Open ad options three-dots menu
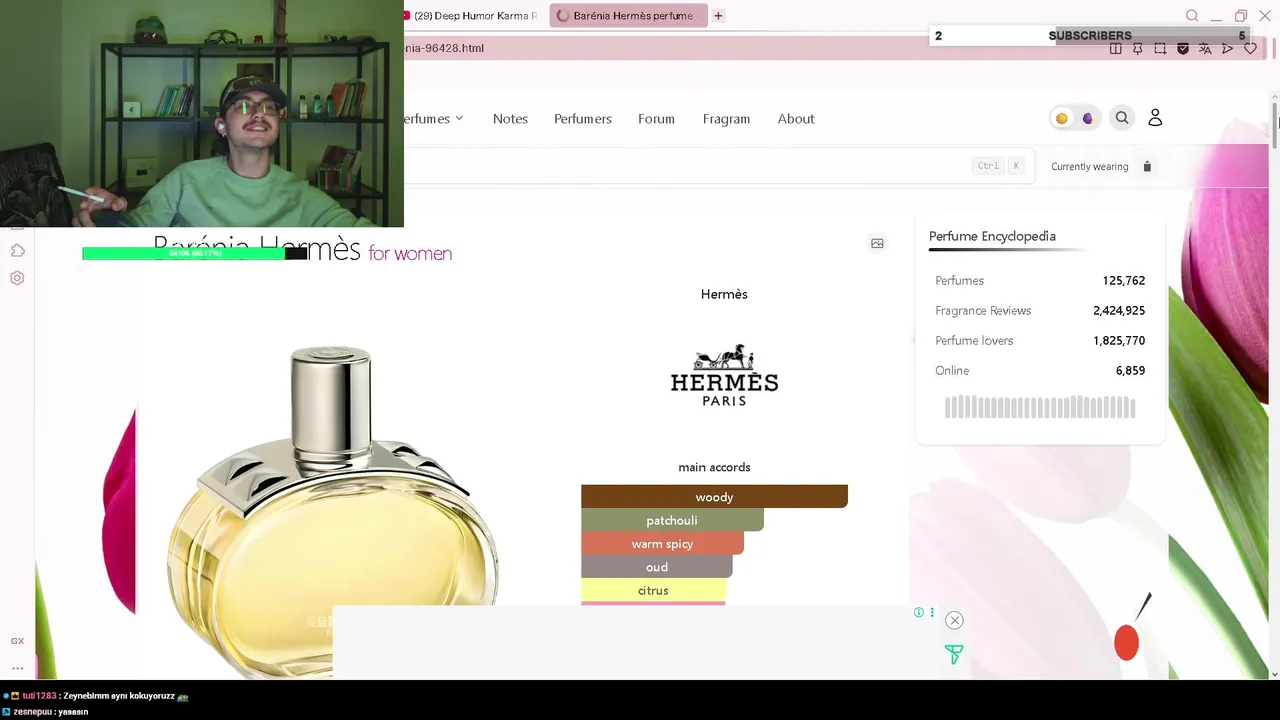This screenshot has width=1280, height=720. (932, 612)
